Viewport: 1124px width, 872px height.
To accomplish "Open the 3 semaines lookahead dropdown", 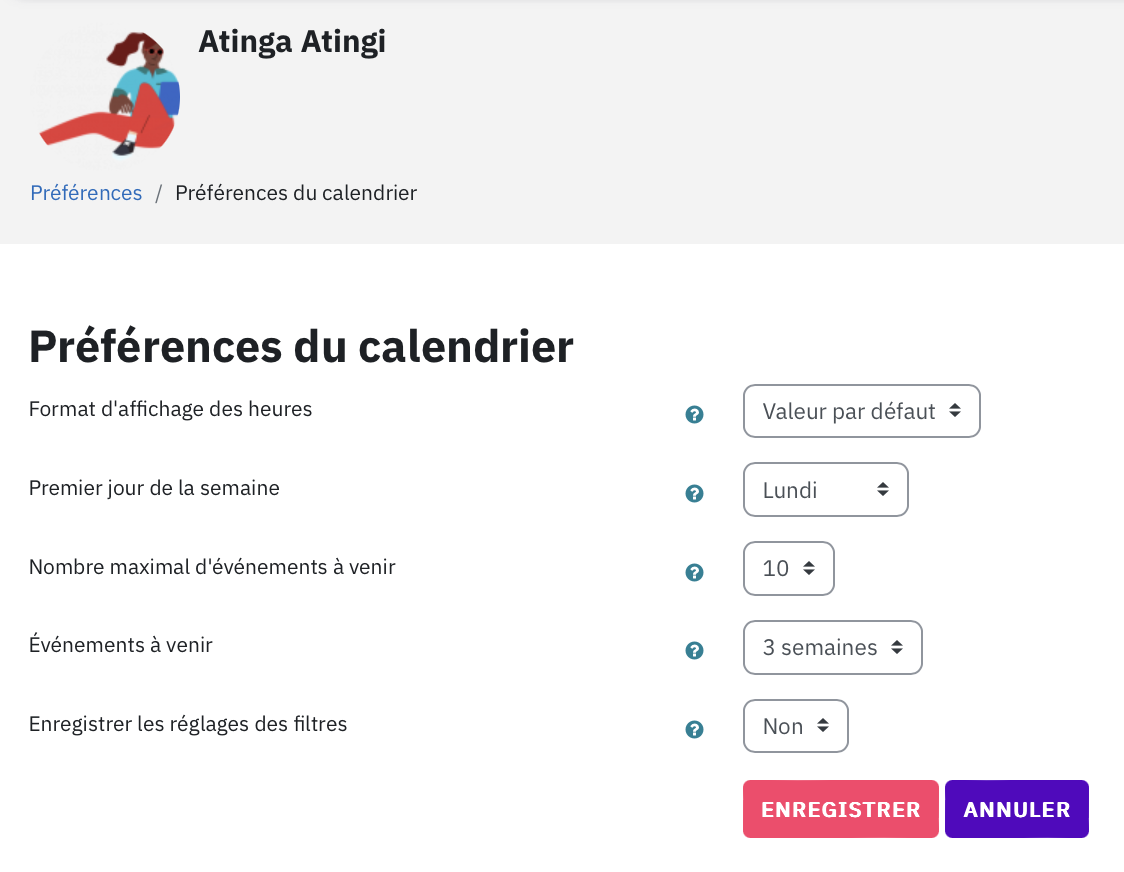I will pyautogui.click(x=832, y=648).
